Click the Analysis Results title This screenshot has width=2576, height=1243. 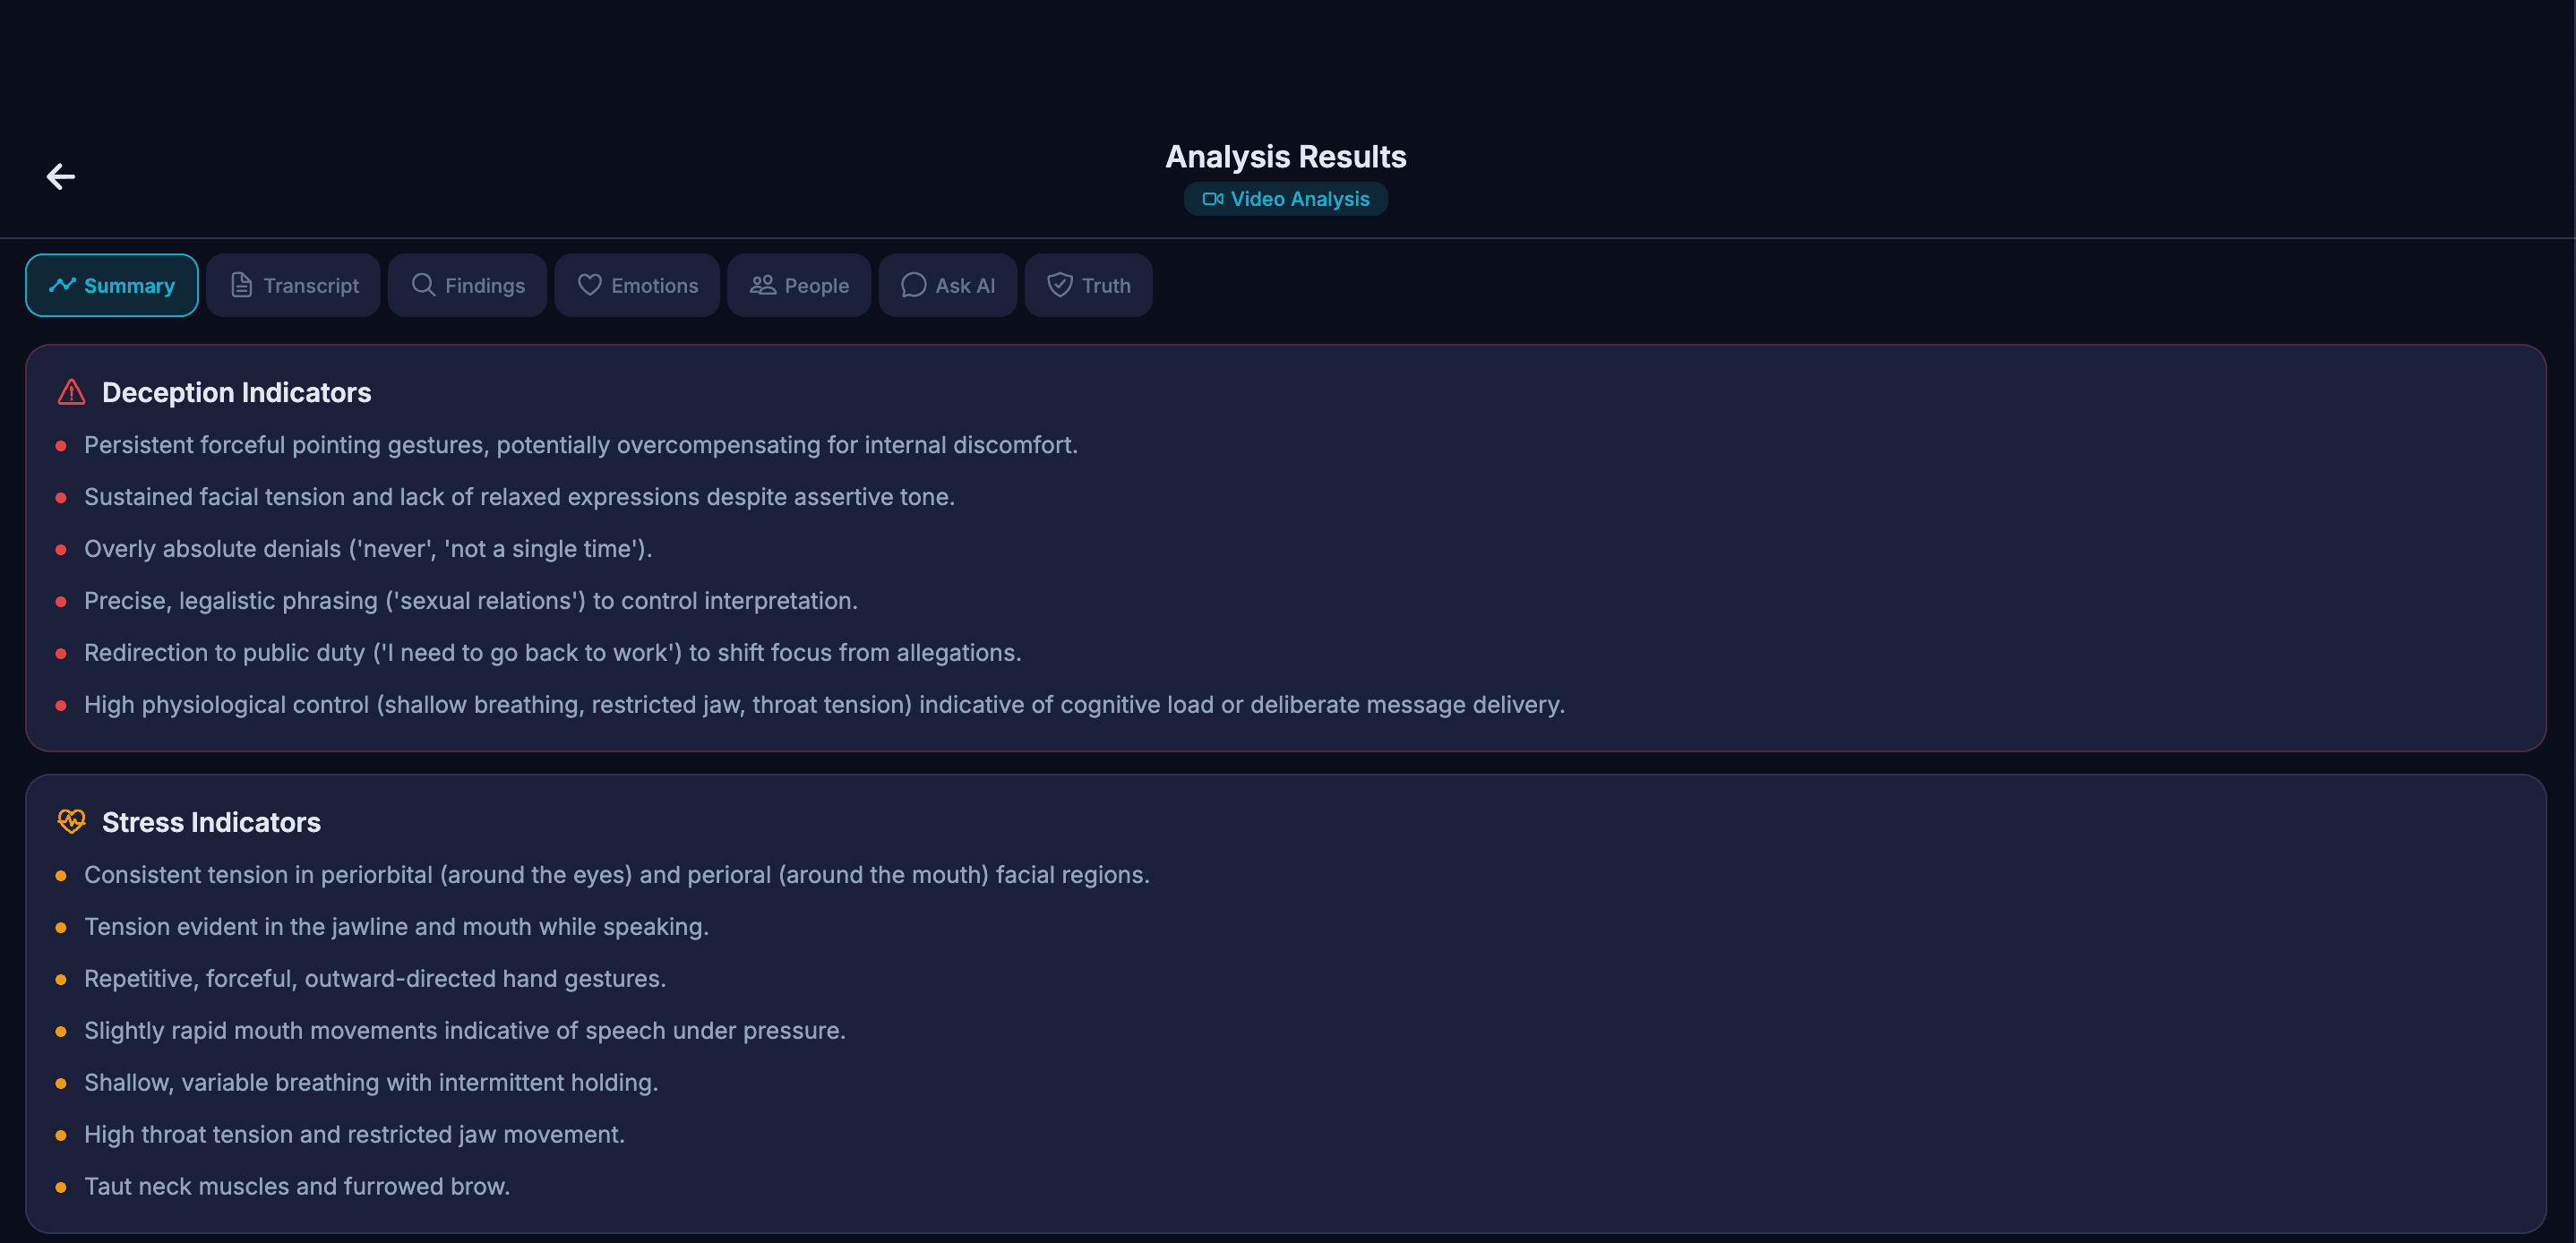click(x=1286, y=156)
